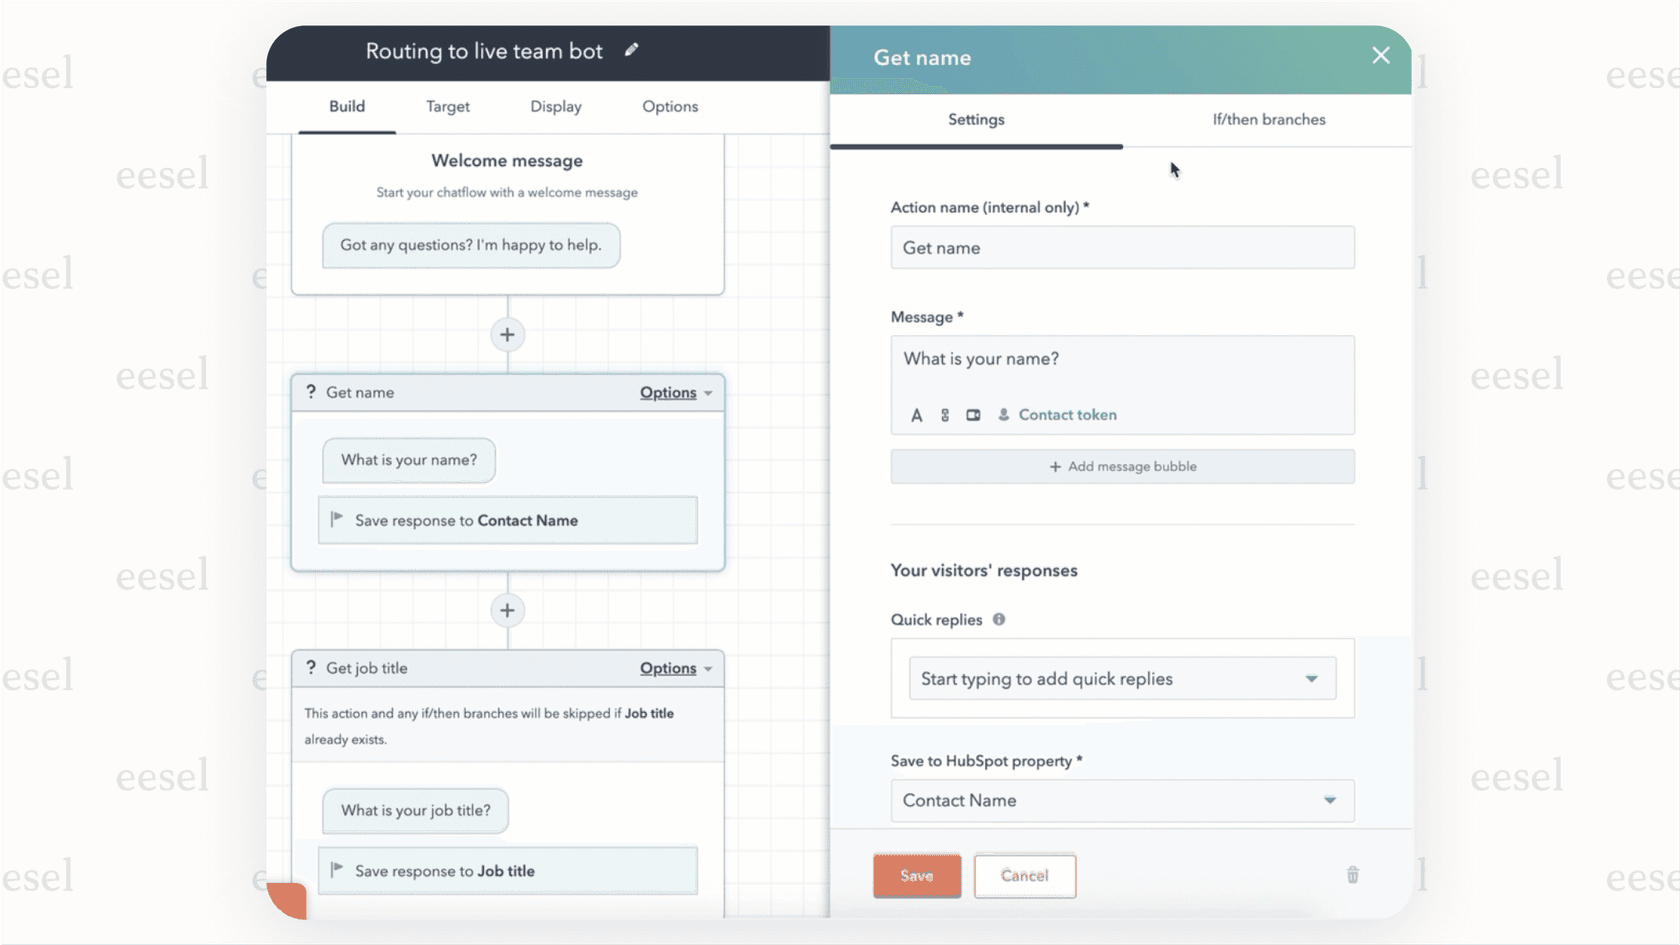Switch to the If/then branches tab
This screenshot has height=945, width=1680.
click(1268, 119)
